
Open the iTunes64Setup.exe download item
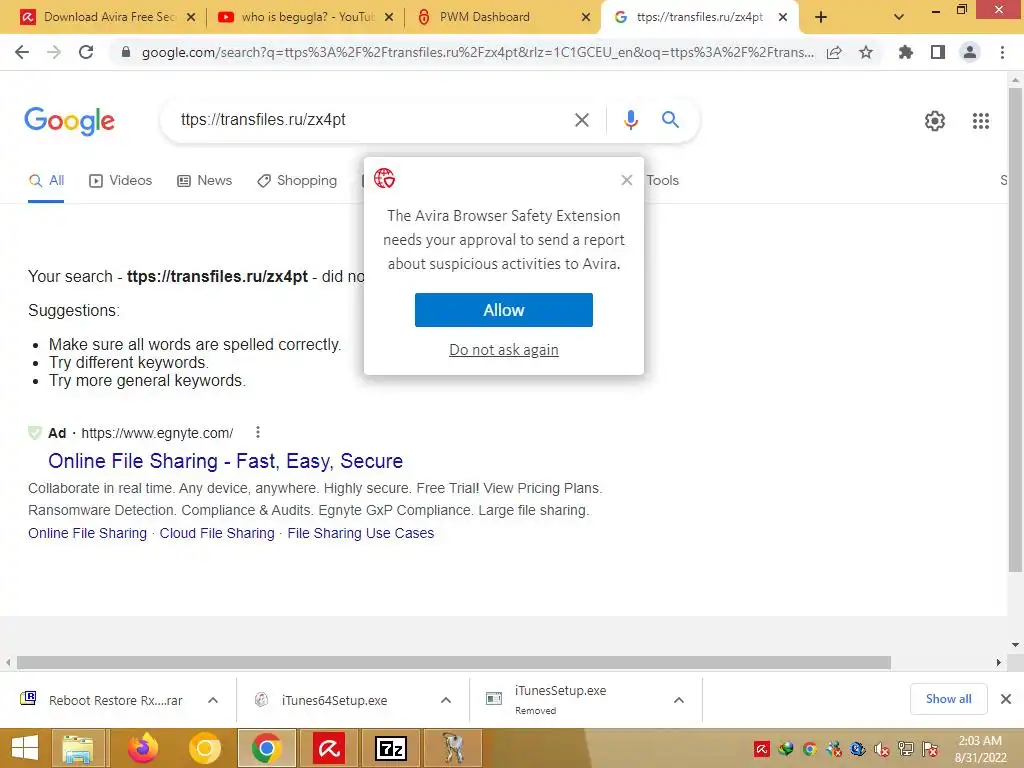[334, 700]
